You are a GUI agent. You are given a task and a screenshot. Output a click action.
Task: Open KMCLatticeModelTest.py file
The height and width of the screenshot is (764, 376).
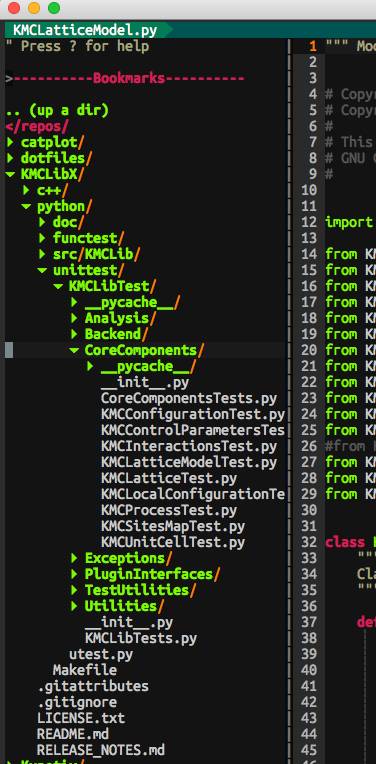(189, 462)
